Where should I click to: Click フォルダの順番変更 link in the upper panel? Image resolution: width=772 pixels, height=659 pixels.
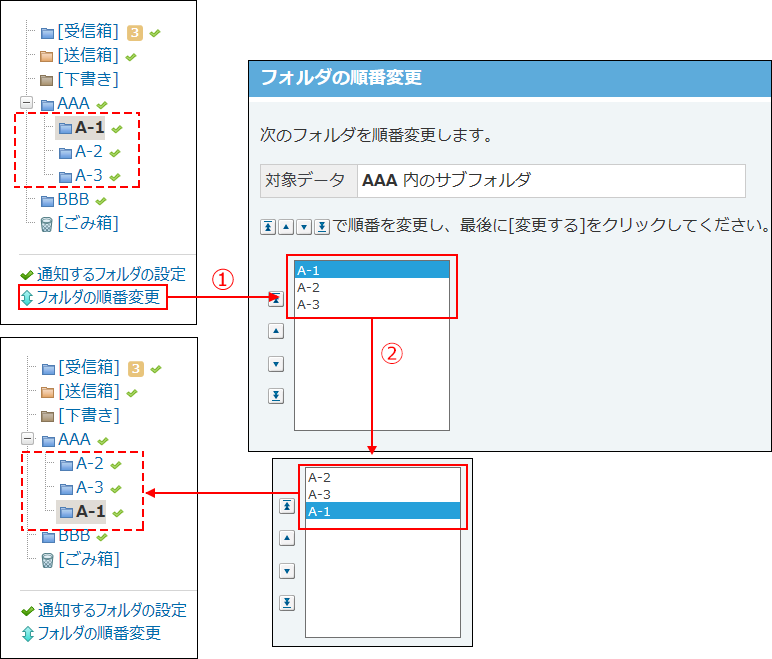coord(98,297)
